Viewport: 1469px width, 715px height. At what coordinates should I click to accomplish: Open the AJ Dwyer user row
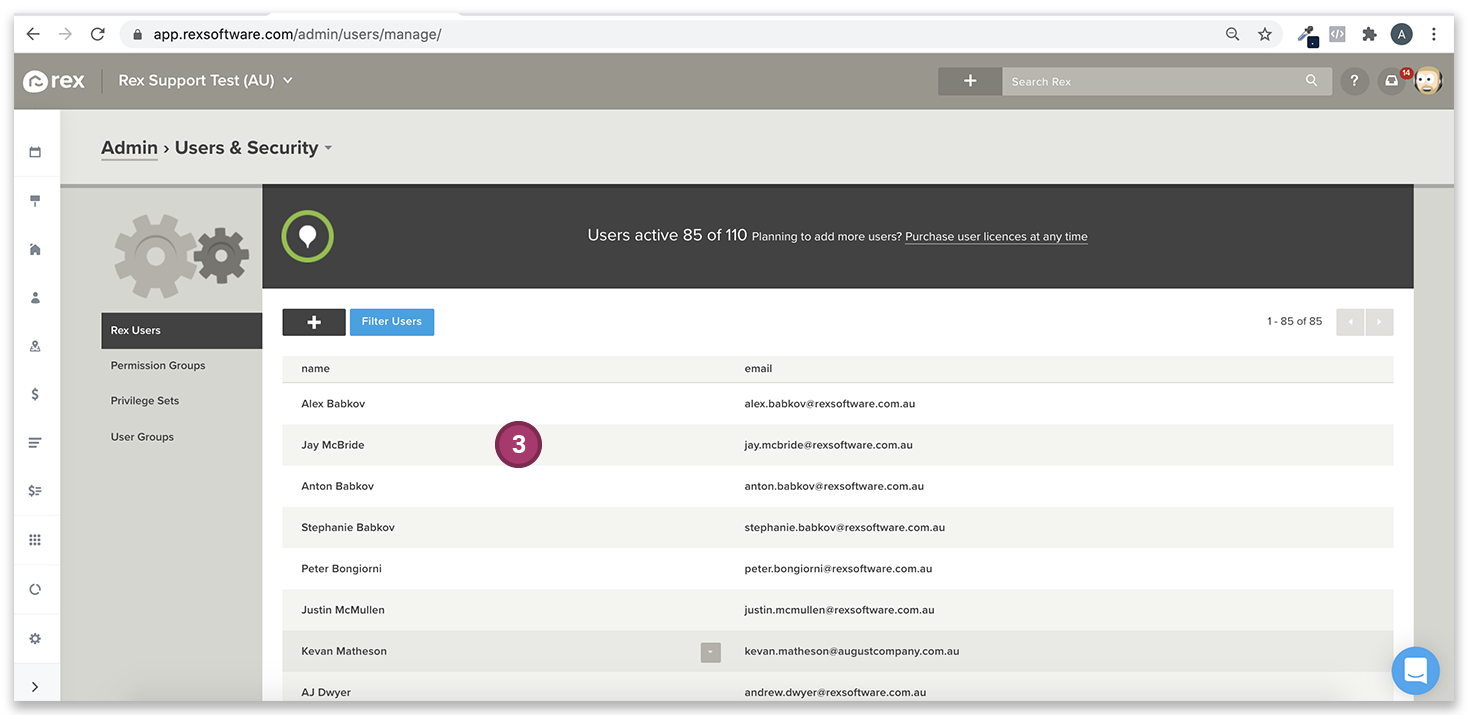click(837, 689)
